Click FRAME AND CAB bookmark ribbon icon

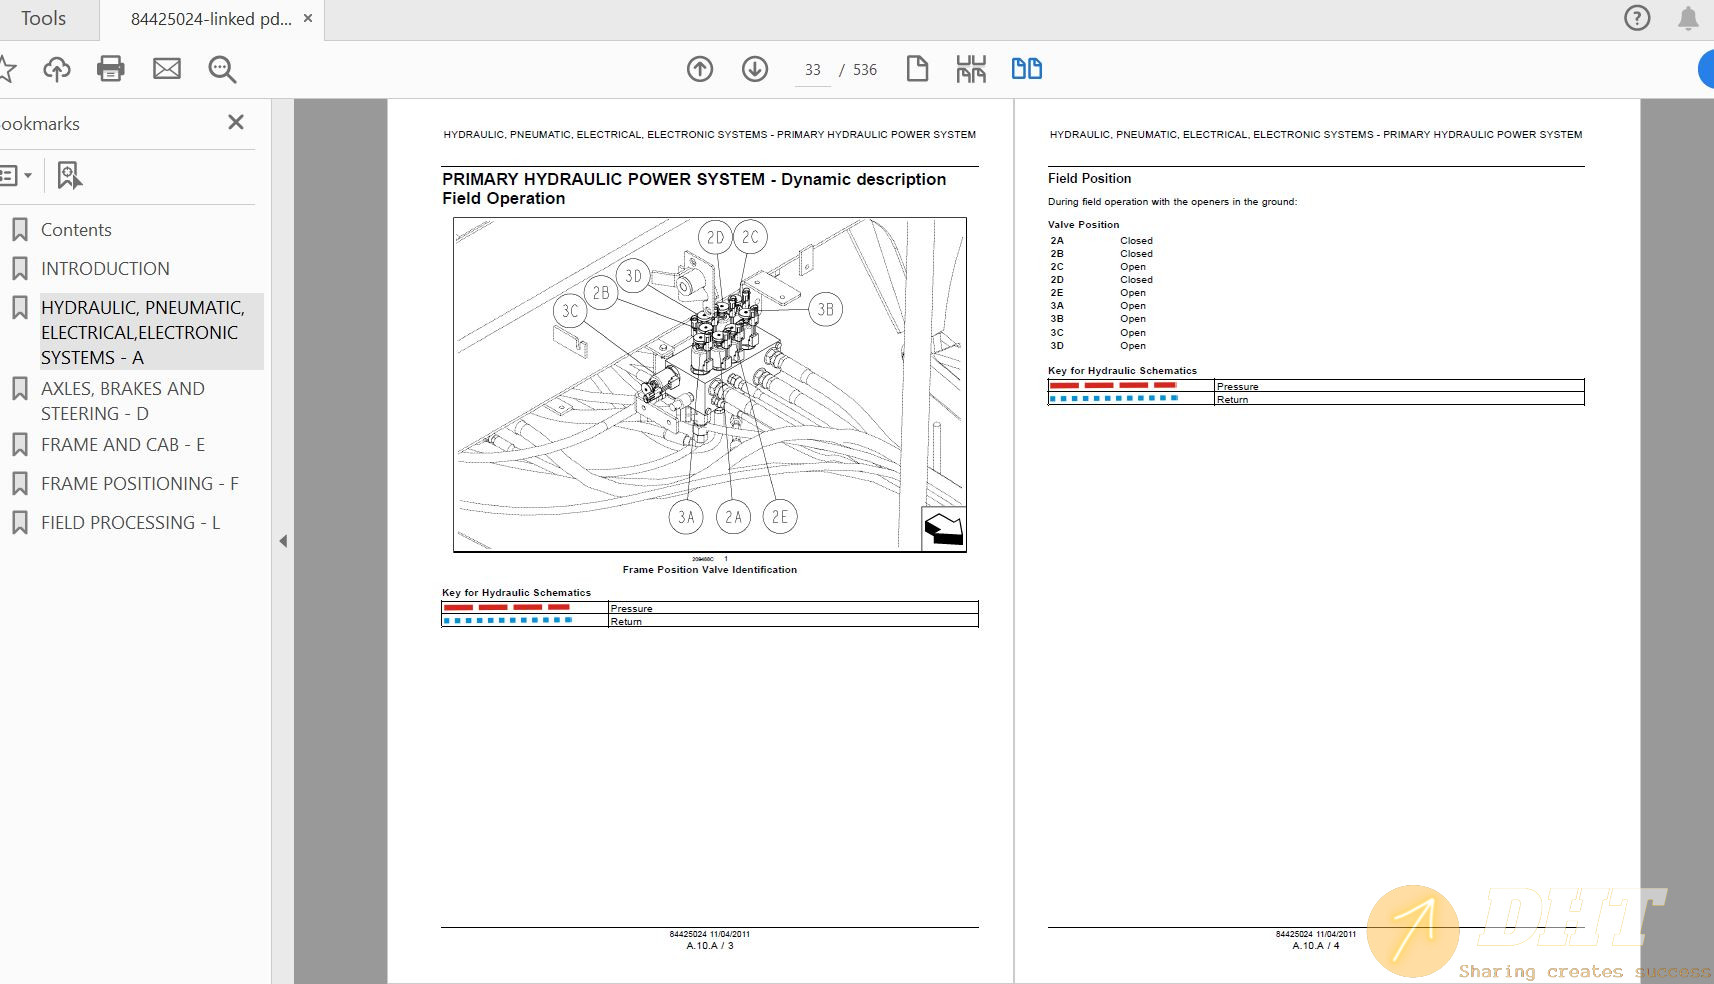click(x=20, y=445)
